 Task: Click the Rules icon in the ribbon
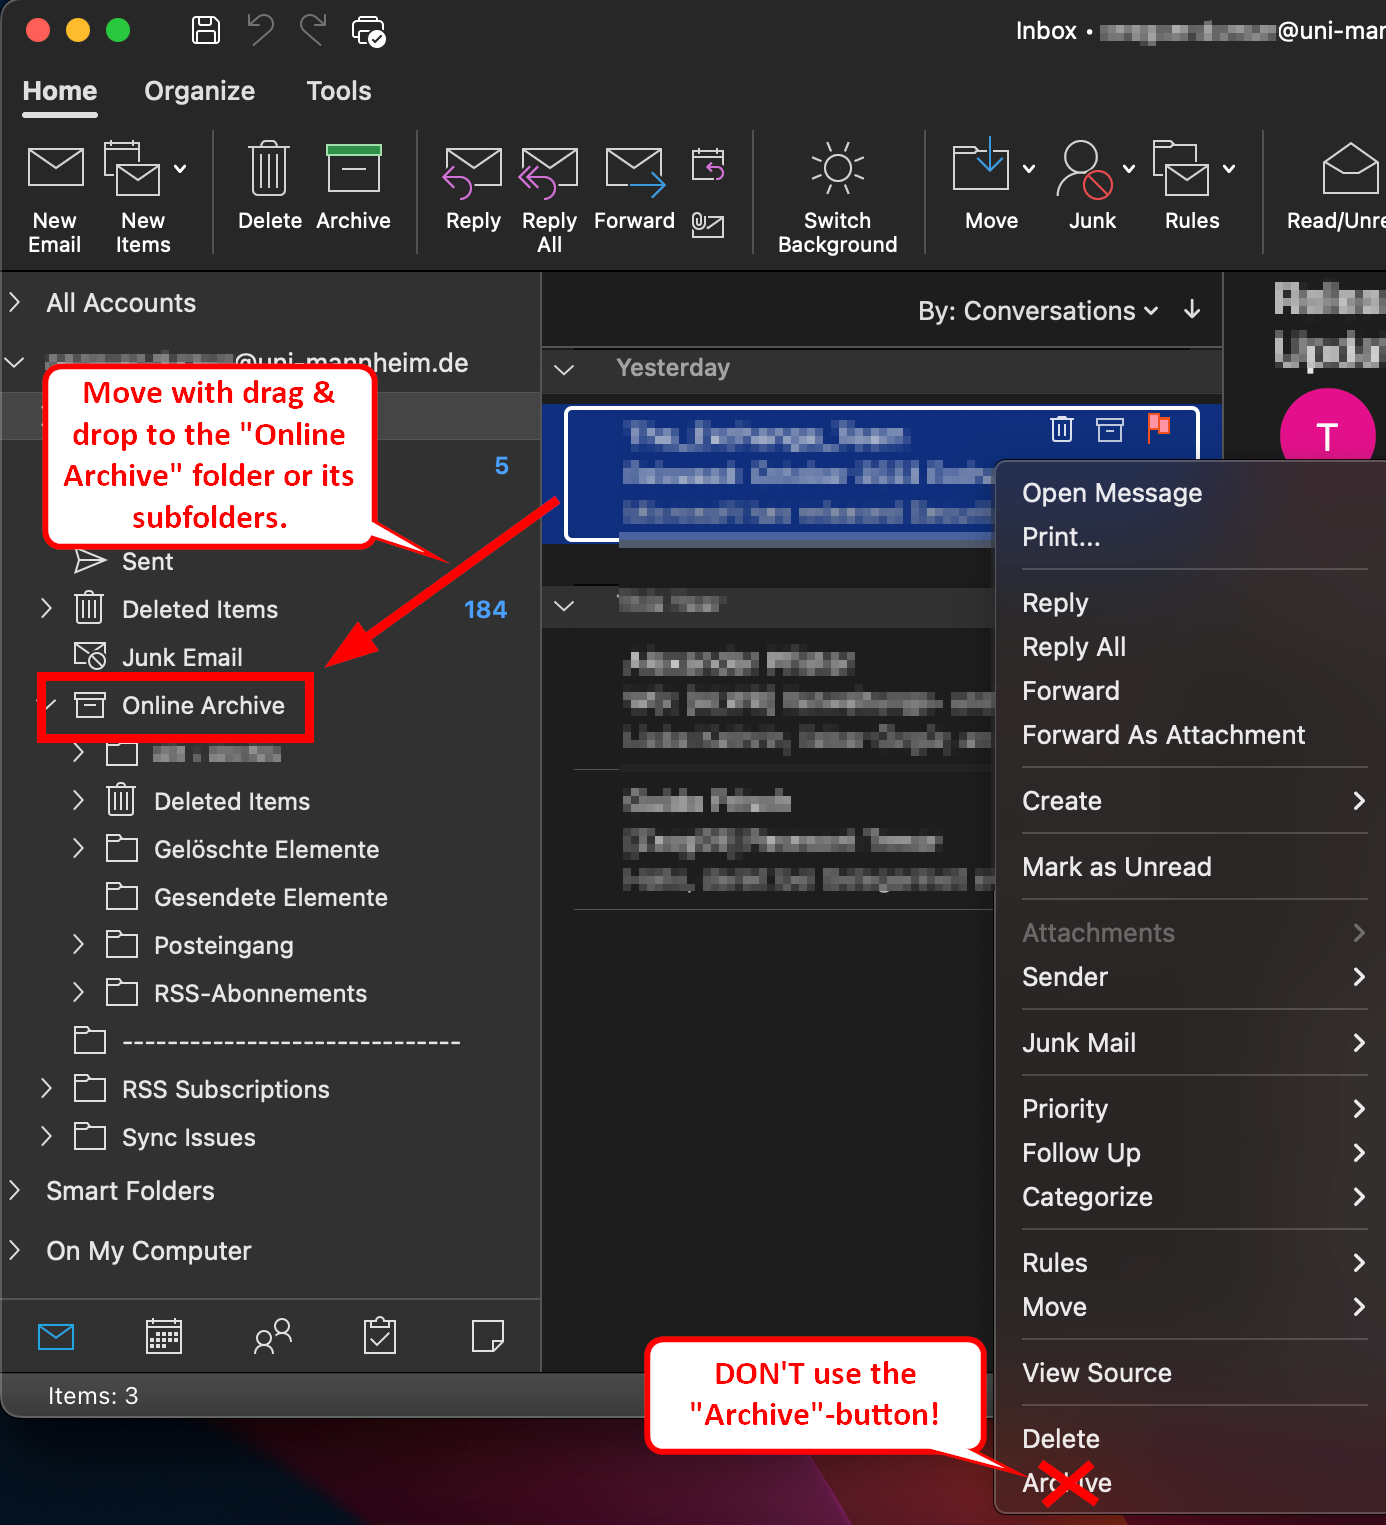(x=1181, y=168)
